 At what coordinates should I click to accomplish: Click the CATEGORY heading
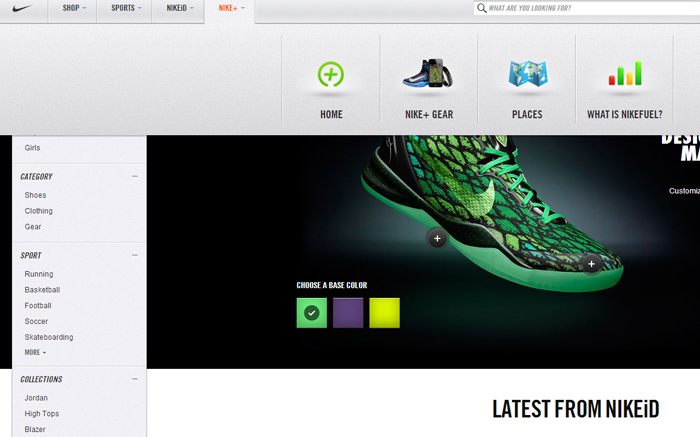point(36,177)
